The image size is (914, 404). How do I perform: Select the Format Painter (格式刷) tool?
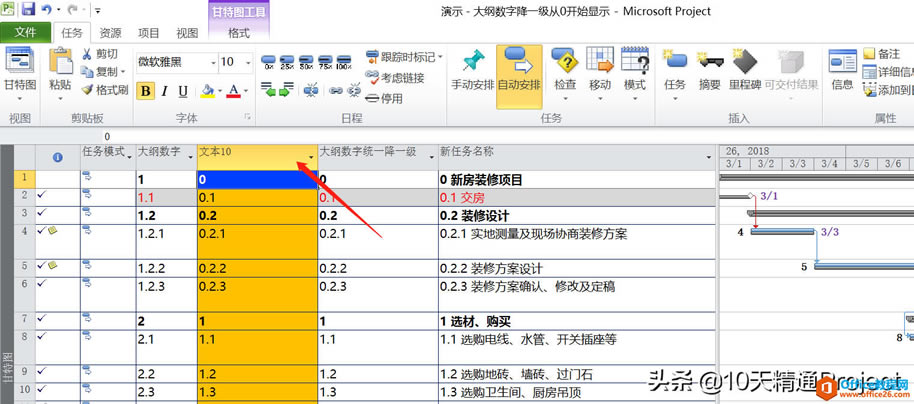click(x=104, y=90)
